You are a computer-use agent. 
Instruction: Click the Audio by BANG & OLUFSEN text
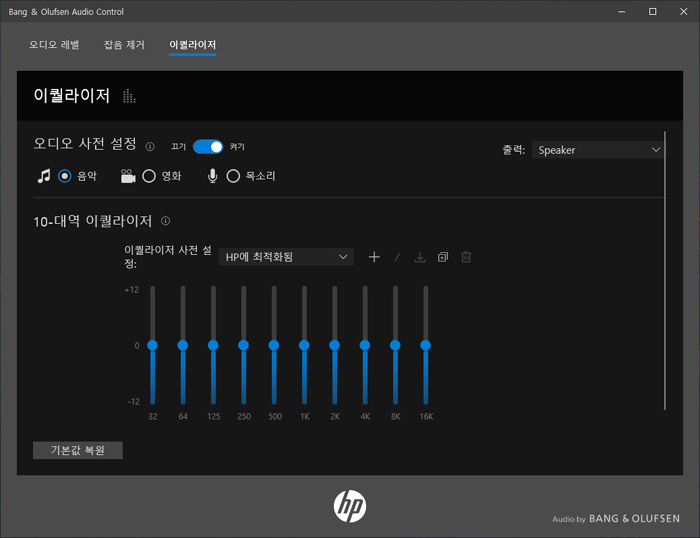pos(616,519)
